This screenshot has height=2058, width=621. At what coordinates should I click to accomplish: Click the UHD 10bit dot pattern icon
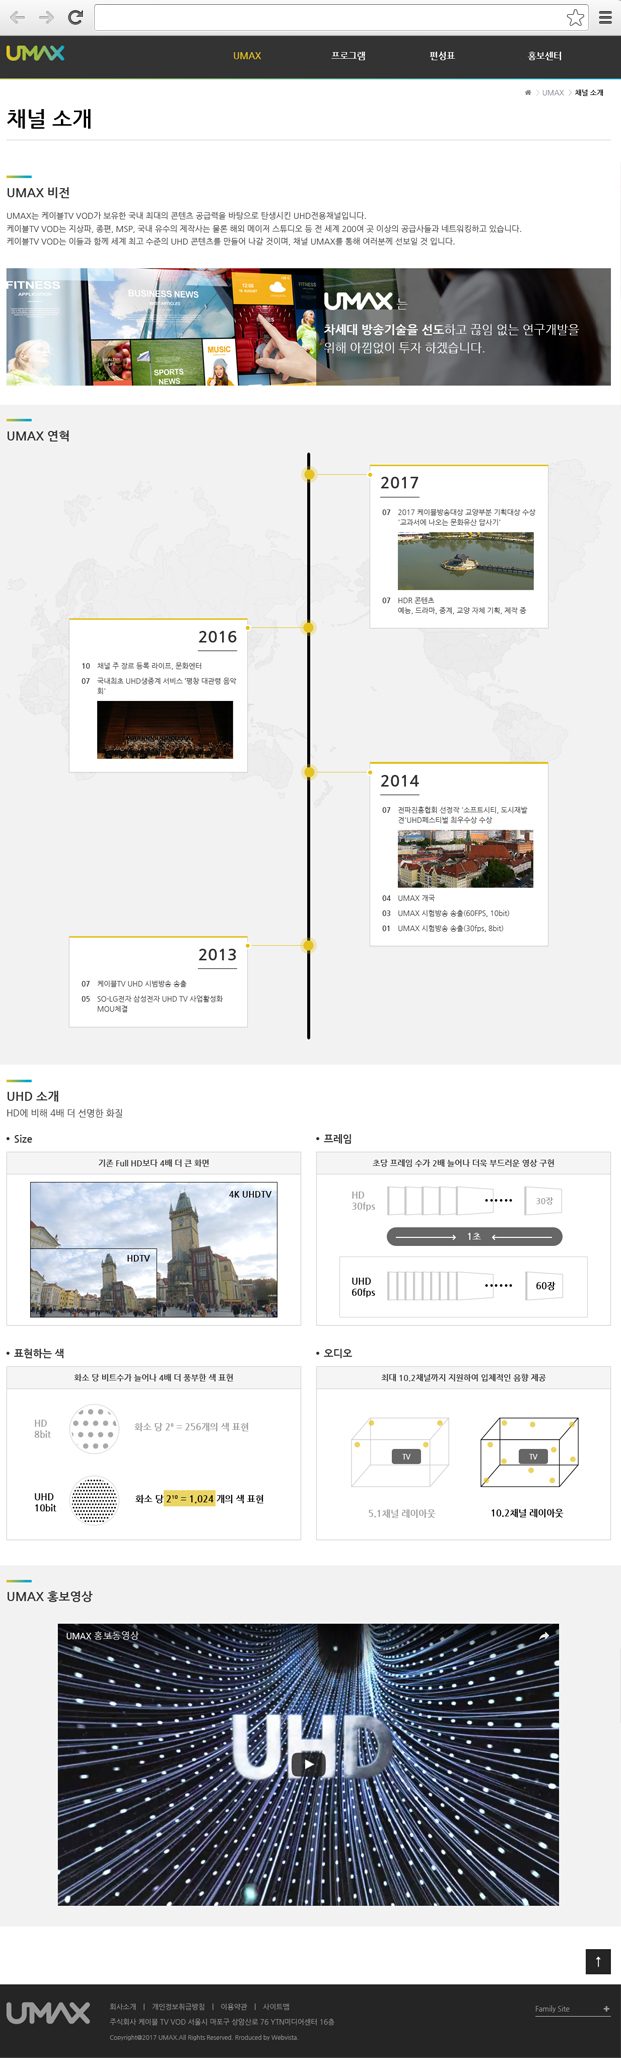[x=94, y=1500]
